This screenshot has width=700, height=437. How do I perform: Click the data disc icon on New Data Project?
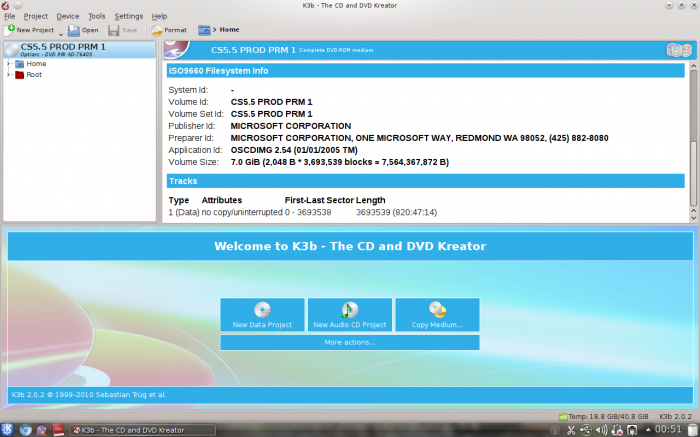click(x=262, y=310)
